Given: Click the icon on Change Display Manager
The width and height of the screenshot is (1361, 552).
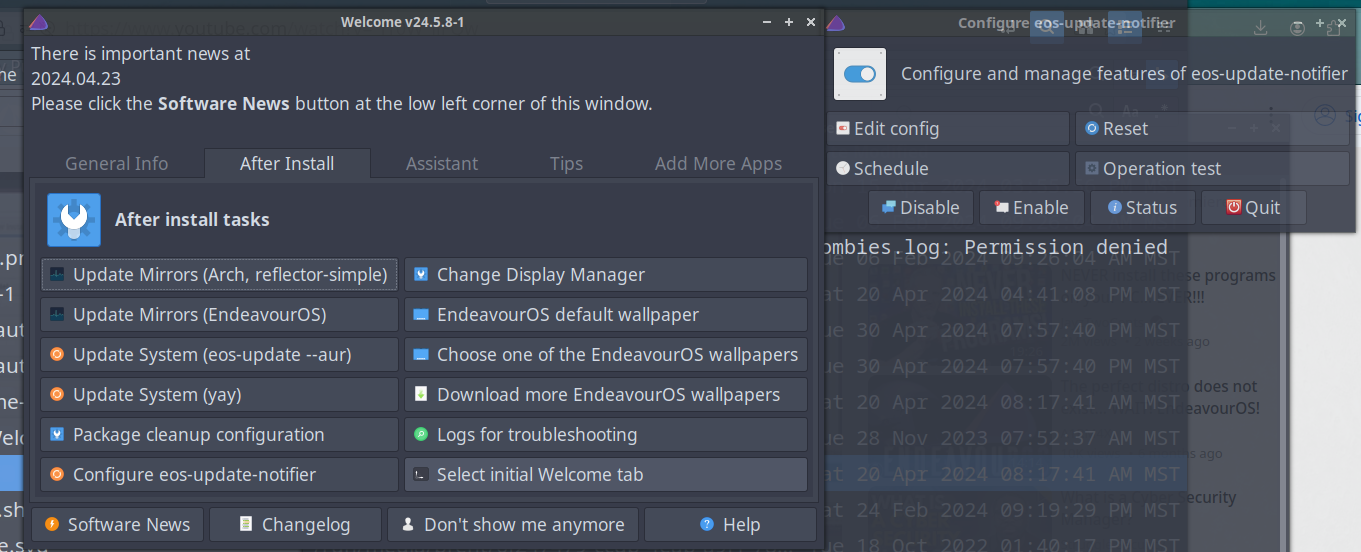Looking at the screenshot, I should click(421, 274).
